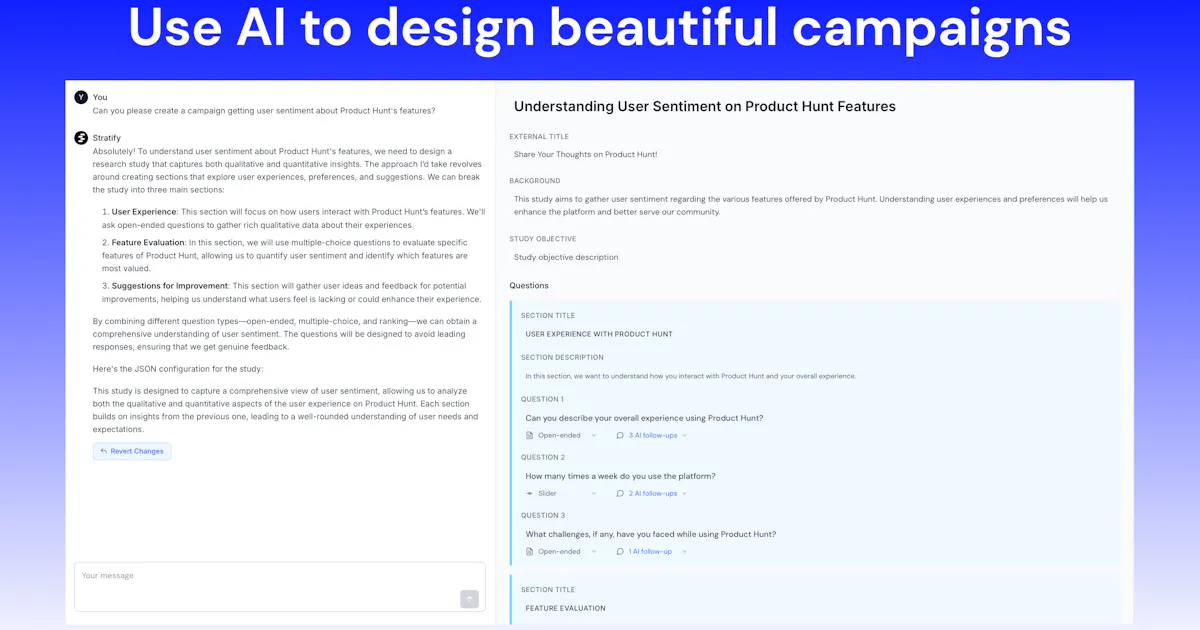Click the section description starting In this section
Viewport: 1200px width, 630px height.
point(690,376)
